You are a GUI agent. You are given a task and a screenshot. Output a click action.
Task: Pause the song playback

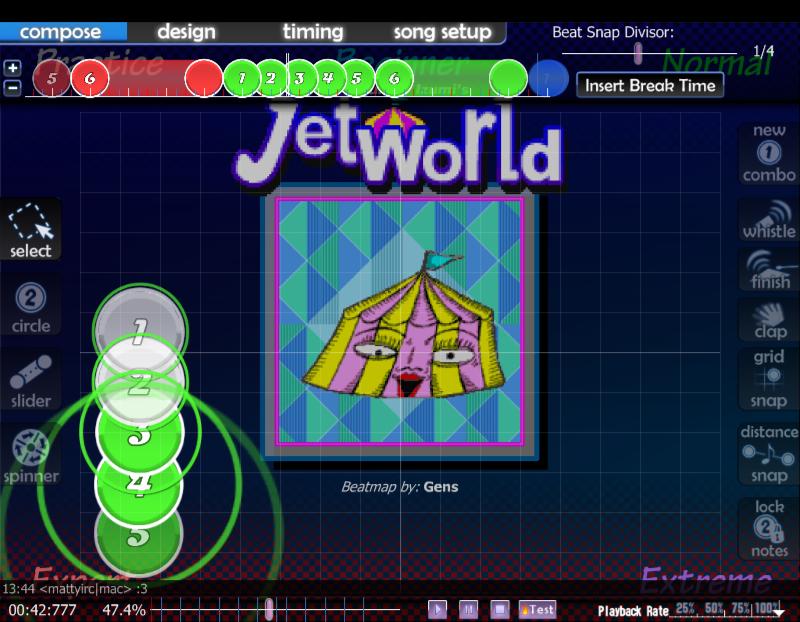(x=468, y=609)
